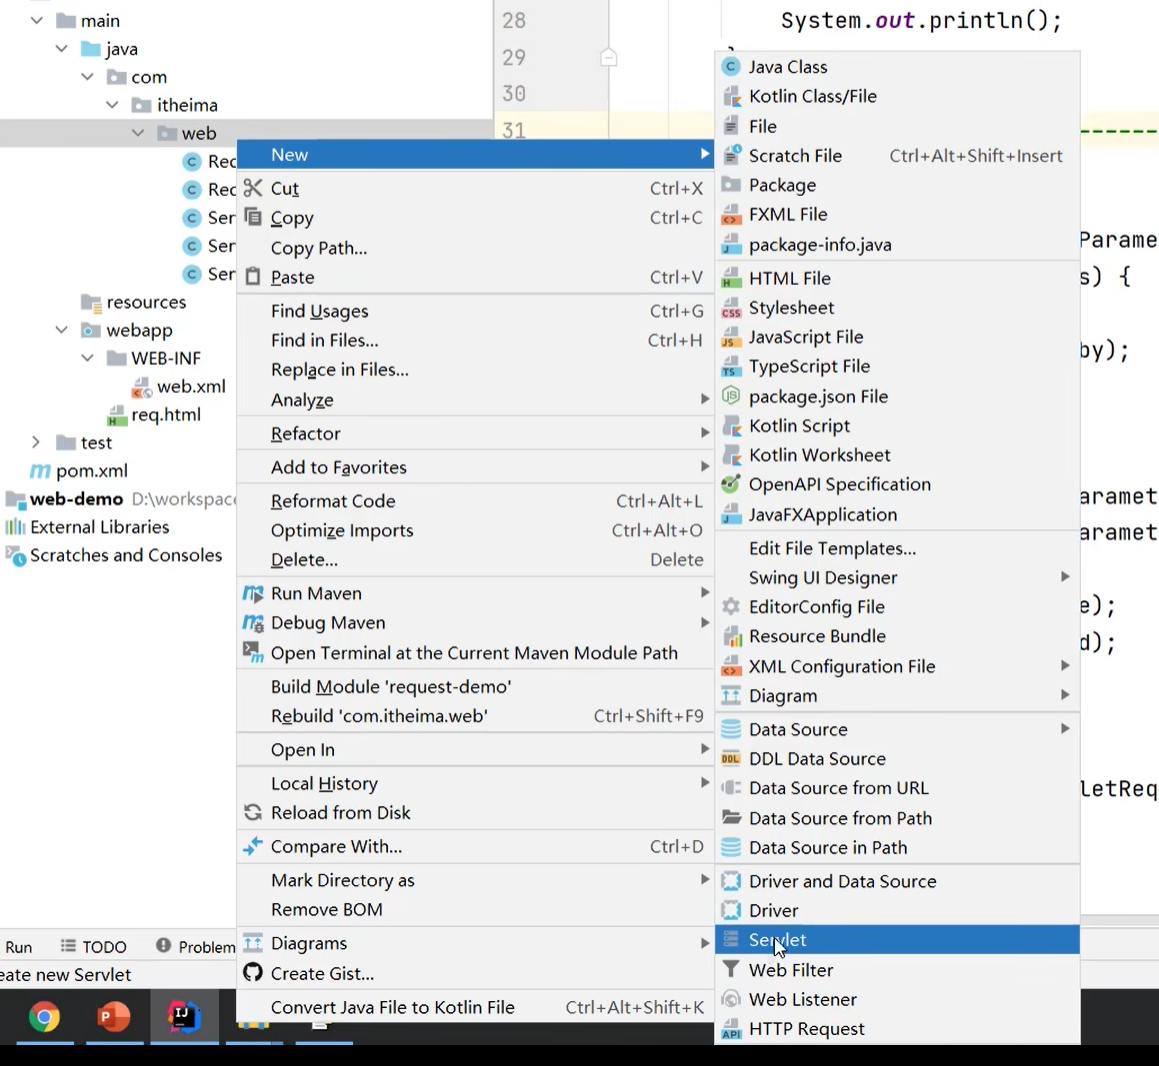1159x1066 pixels.
Task: Choose Find Usages in context menu
Action: (x=475, y=311)
